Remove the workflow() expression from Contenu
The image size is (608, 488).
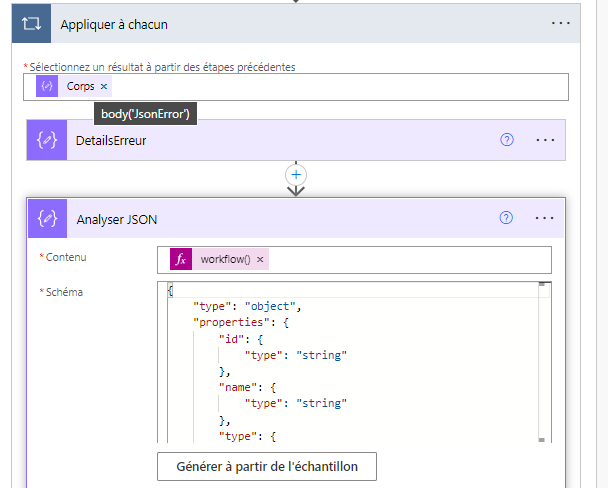click(x=261, y=259)
